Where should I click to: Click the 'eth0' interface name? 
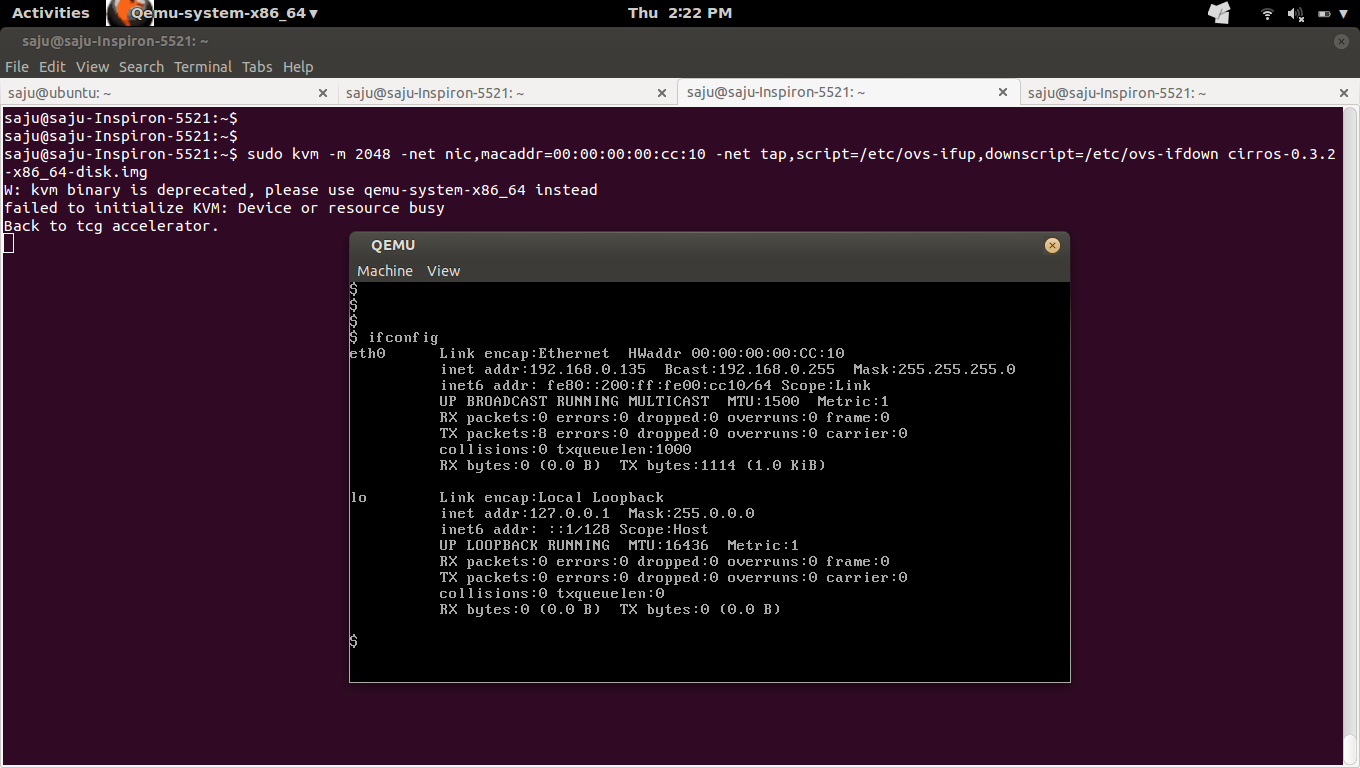point(367,354)
